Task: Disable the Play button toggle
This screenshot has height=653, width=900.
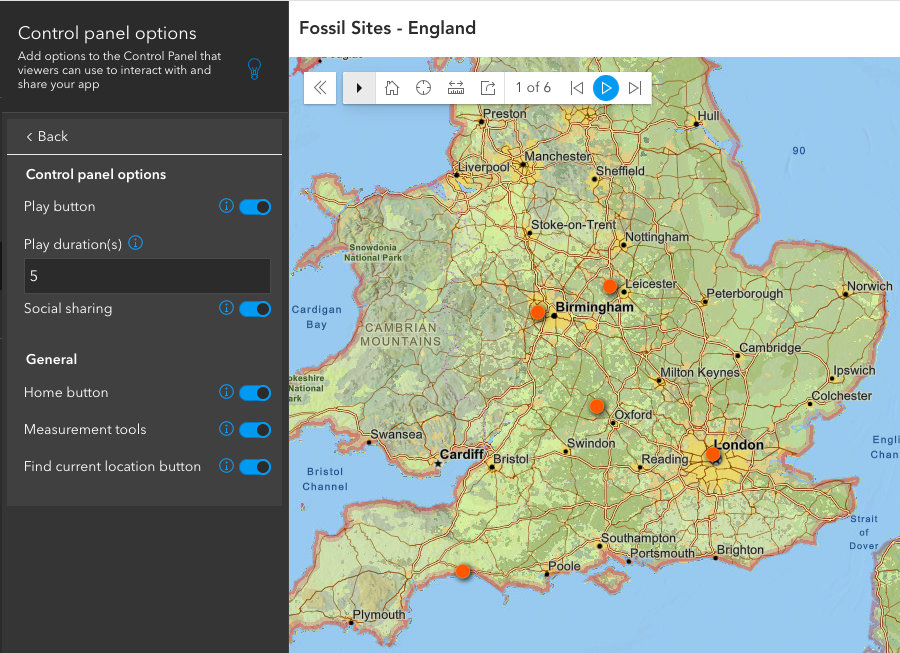Action: point(255,207)
